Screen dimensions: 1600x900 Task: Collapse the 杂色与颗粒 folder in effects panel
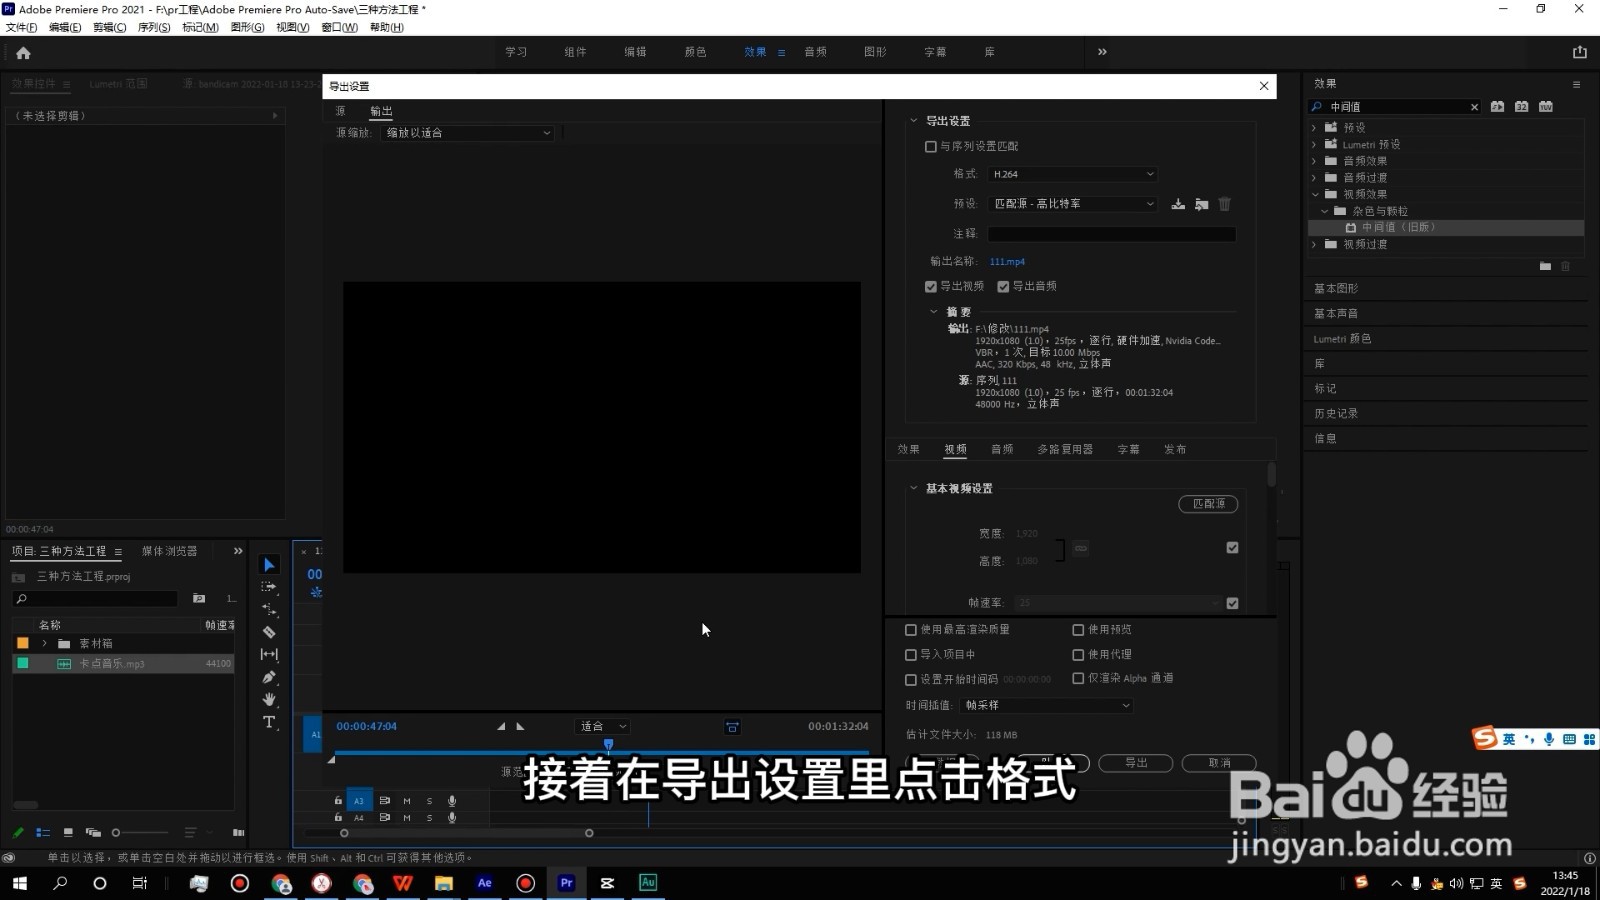[x=1325, y=211]
